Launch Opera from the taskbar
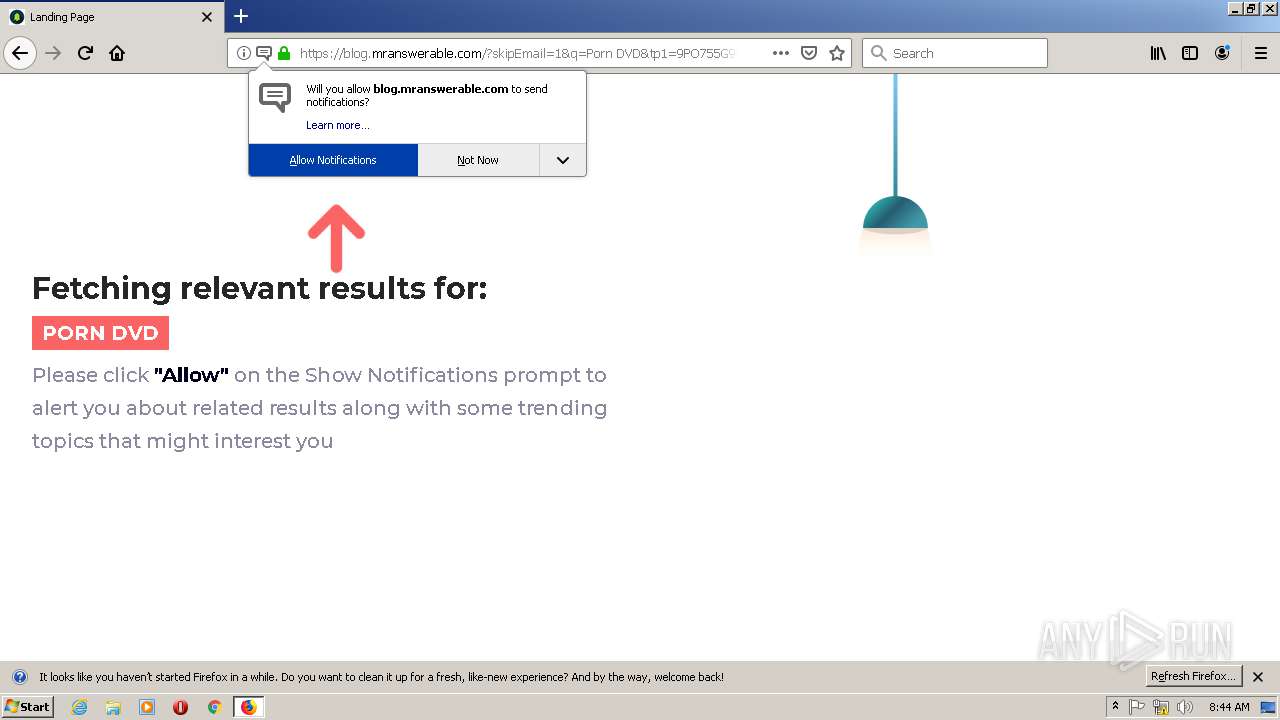 coord(180,707)
